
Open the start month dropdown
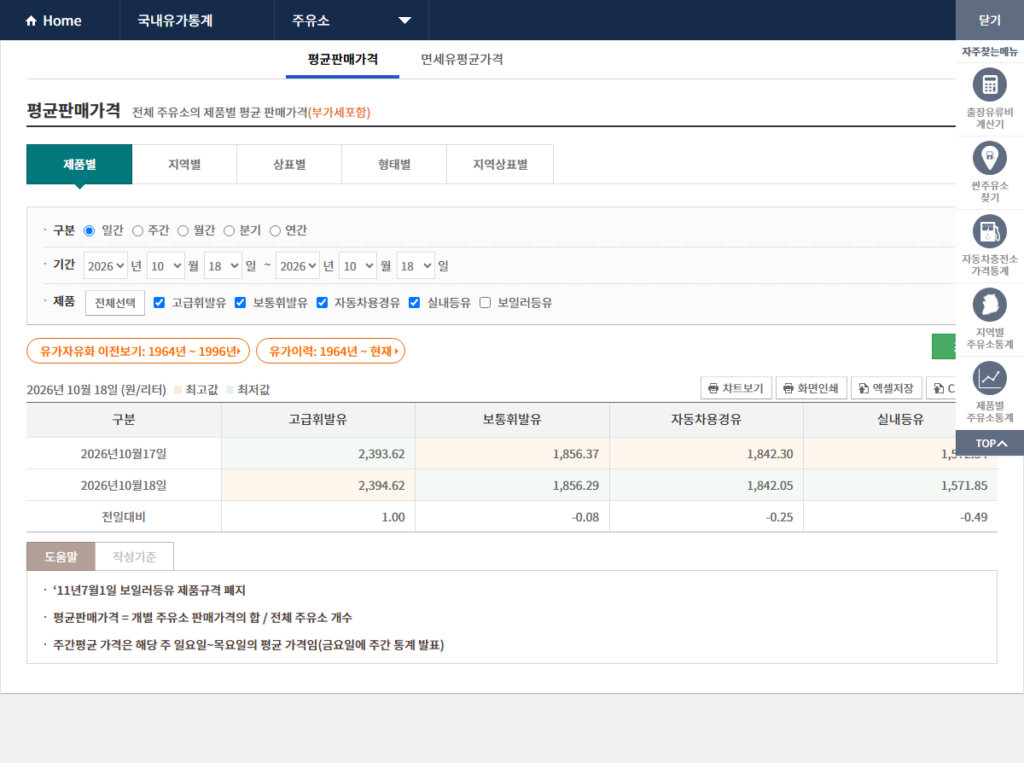[166, 266]
